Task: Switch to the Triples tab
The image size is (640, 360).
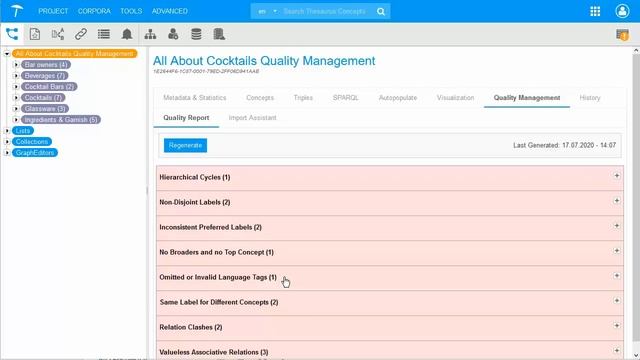Action: pos(303,98)
